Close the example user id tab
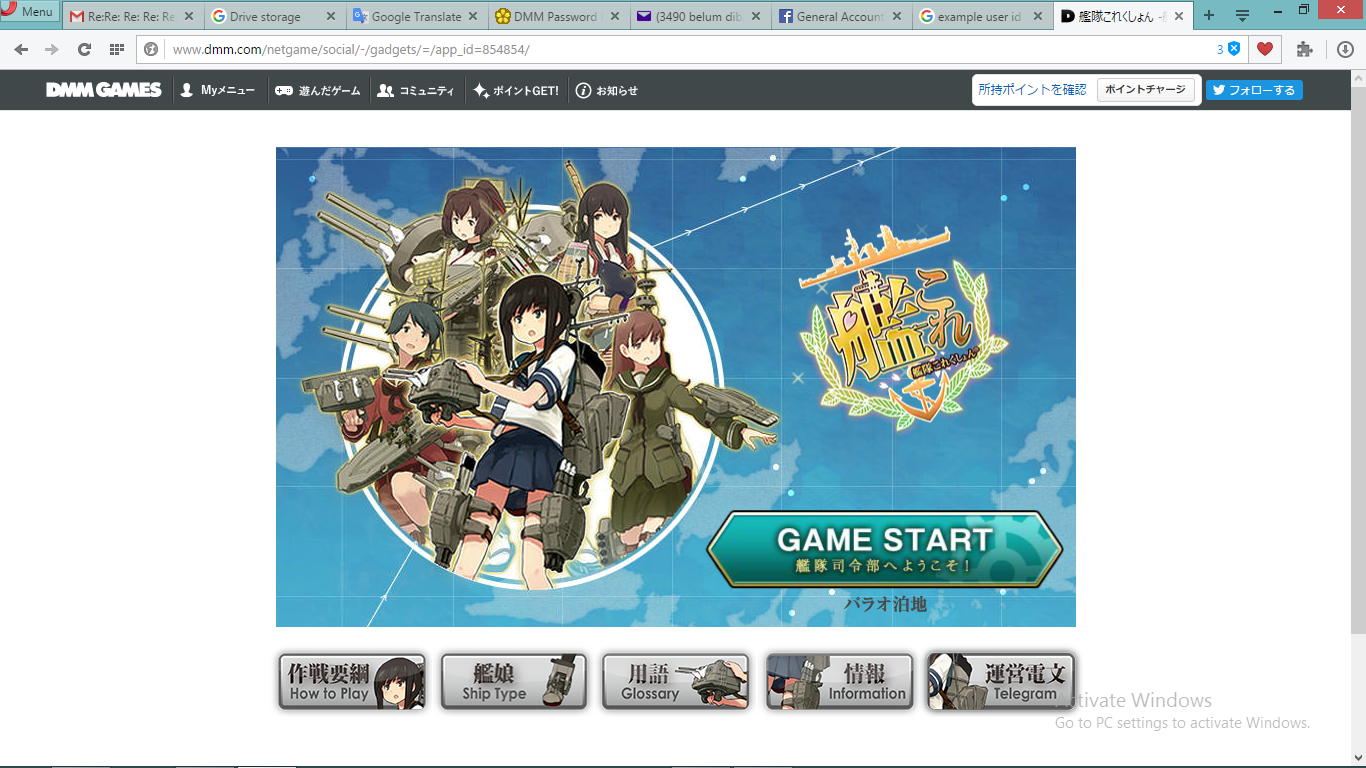 pyautogui.click(x=1039, y=17)
